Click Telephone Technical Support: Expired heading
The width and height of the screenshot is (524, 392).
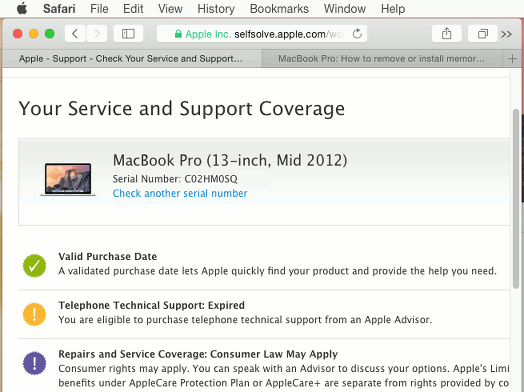pos(151,305)
